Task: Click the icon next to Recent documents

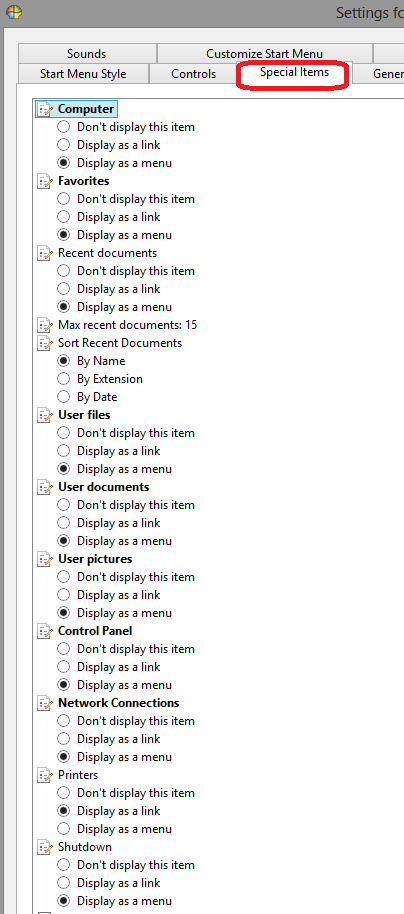Action: point(45,253)
